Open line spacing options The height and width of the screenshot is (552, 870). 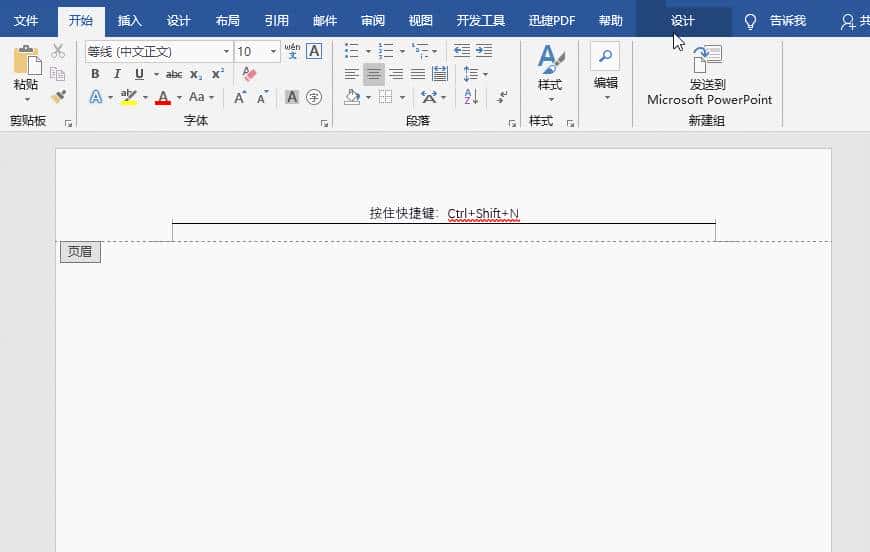point(476,74)
